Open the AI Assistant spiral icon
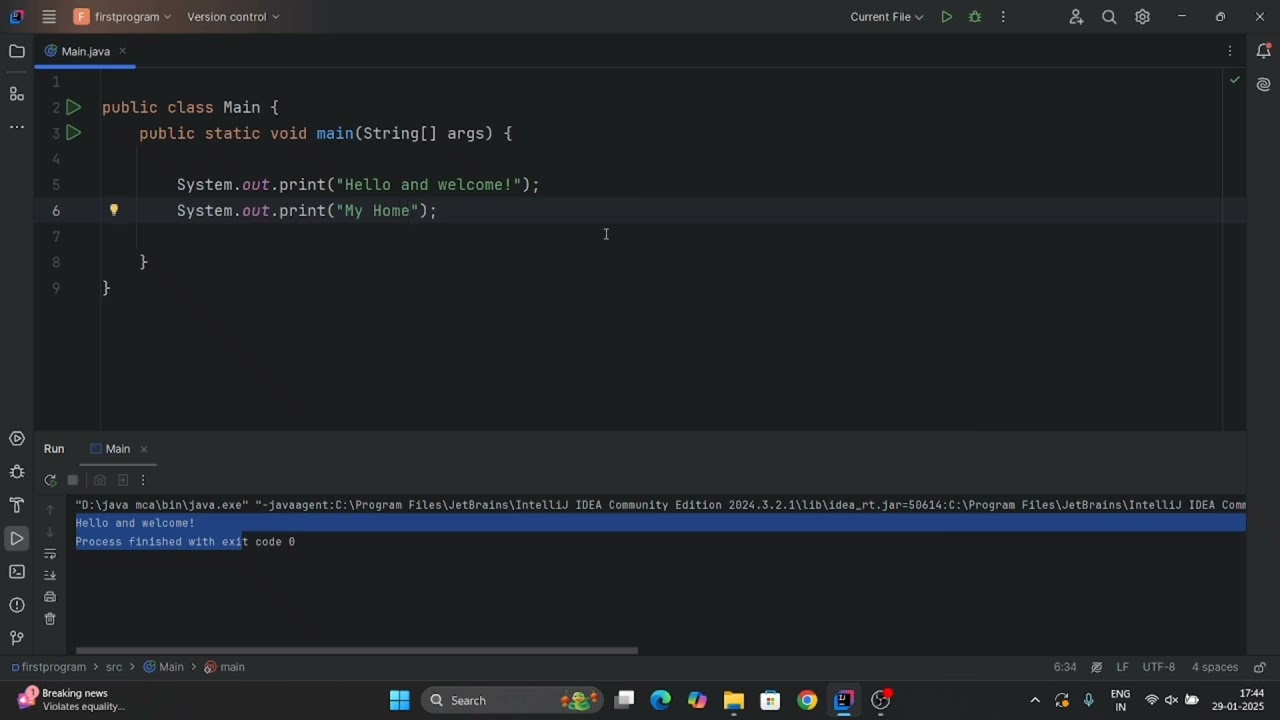Viewport: 1280px width, 720px height. (1264, 85)
